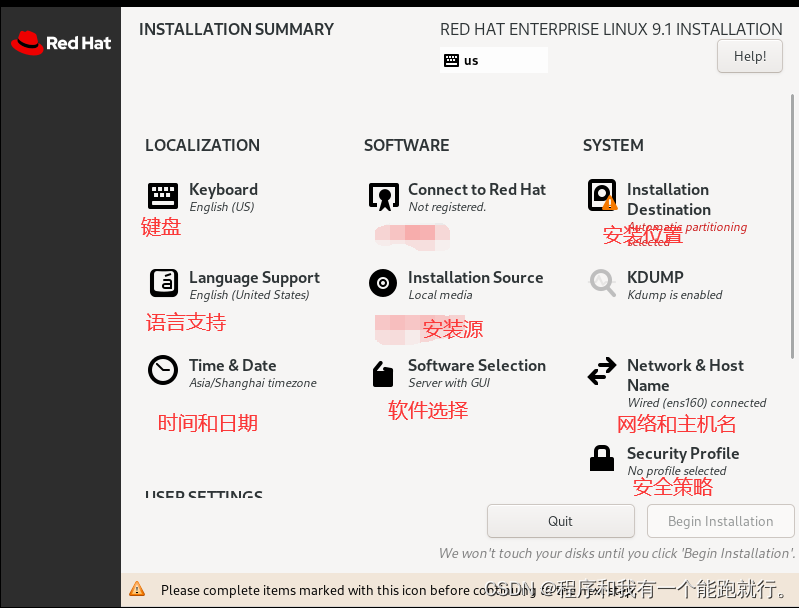
Task: Click the Connect to Red Hat title
Action: point(476,190)
